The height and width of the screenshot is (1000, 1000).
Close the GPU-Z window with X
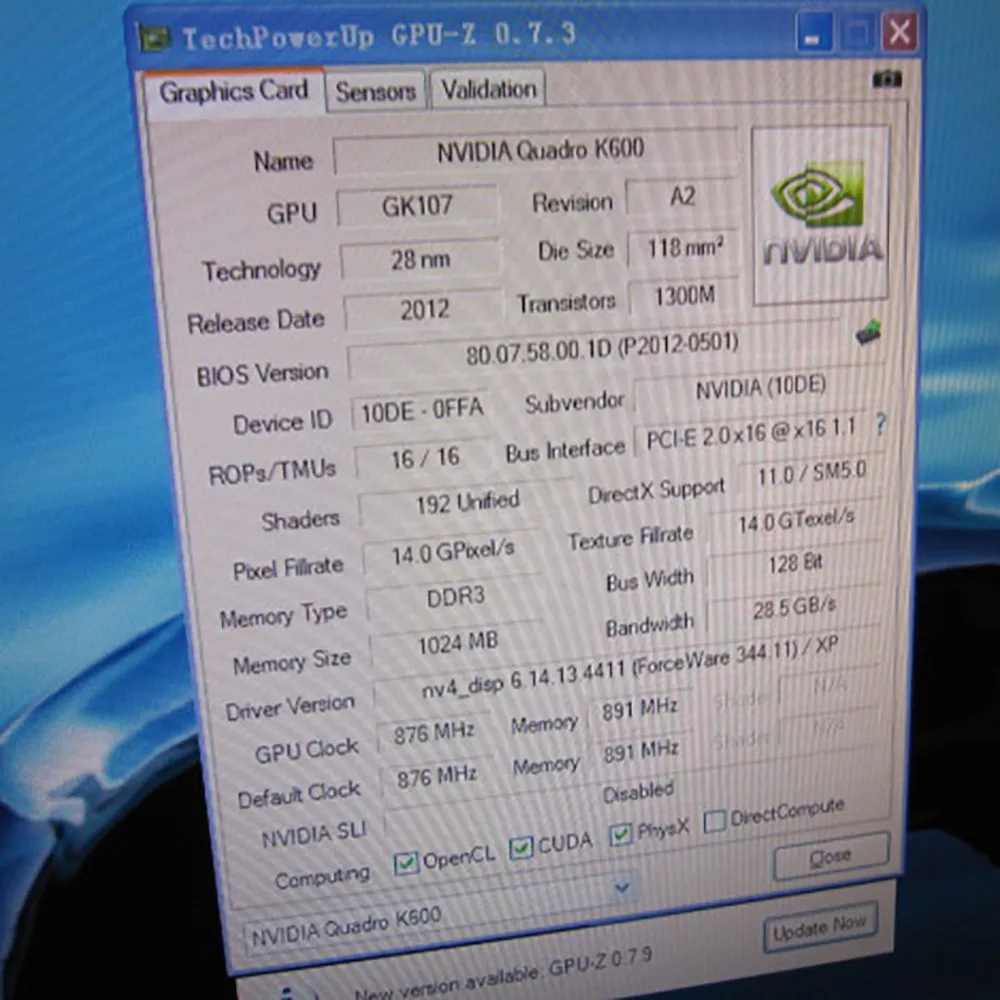coord(900,31)
